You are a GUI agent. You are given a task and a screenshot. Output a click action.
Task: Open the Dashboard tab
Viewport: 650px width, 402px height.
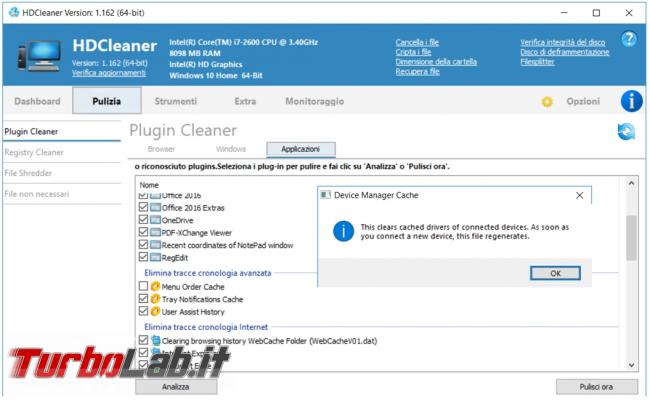37,101
